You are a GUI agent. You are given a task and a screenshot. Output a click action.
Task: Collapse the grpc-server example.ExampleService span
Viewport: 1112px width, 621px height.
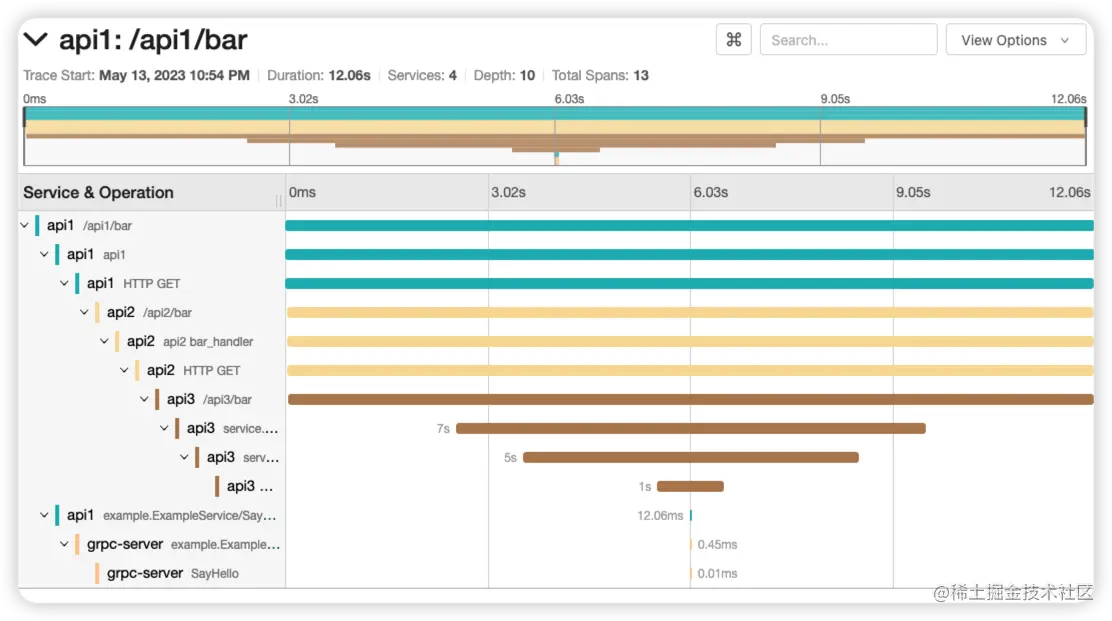(x=64, y=544)
